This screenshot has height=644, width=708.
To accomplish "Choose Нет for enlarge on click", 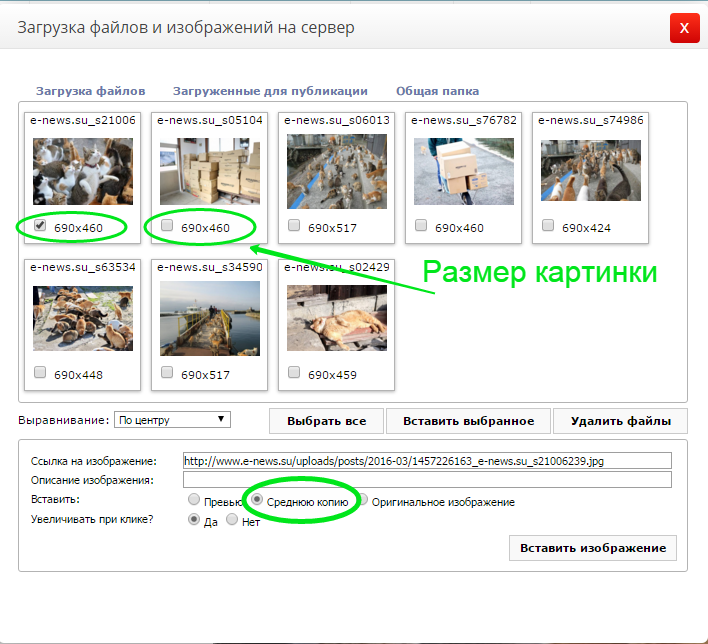I will coord(232,520).
